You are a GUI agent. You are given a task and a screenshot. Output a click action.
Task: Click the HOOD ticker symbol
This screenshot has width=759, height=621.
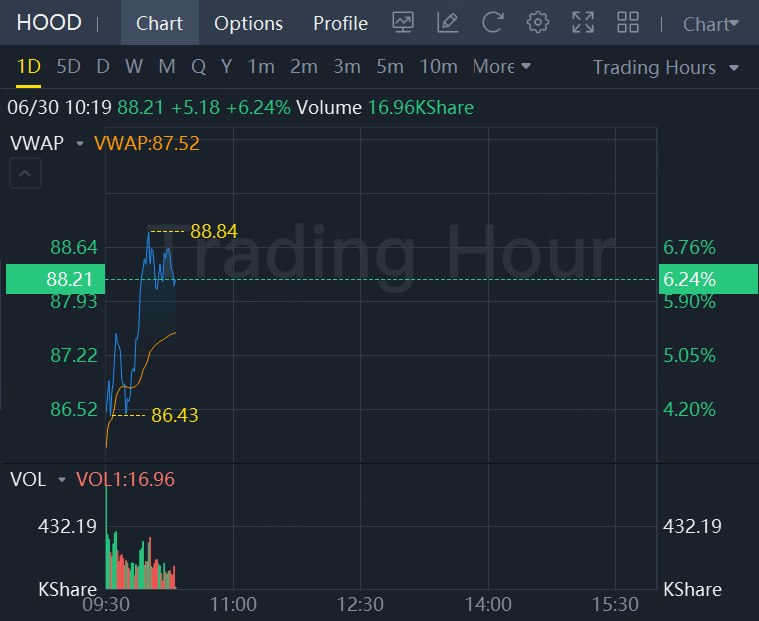click(x=49, y=23)
